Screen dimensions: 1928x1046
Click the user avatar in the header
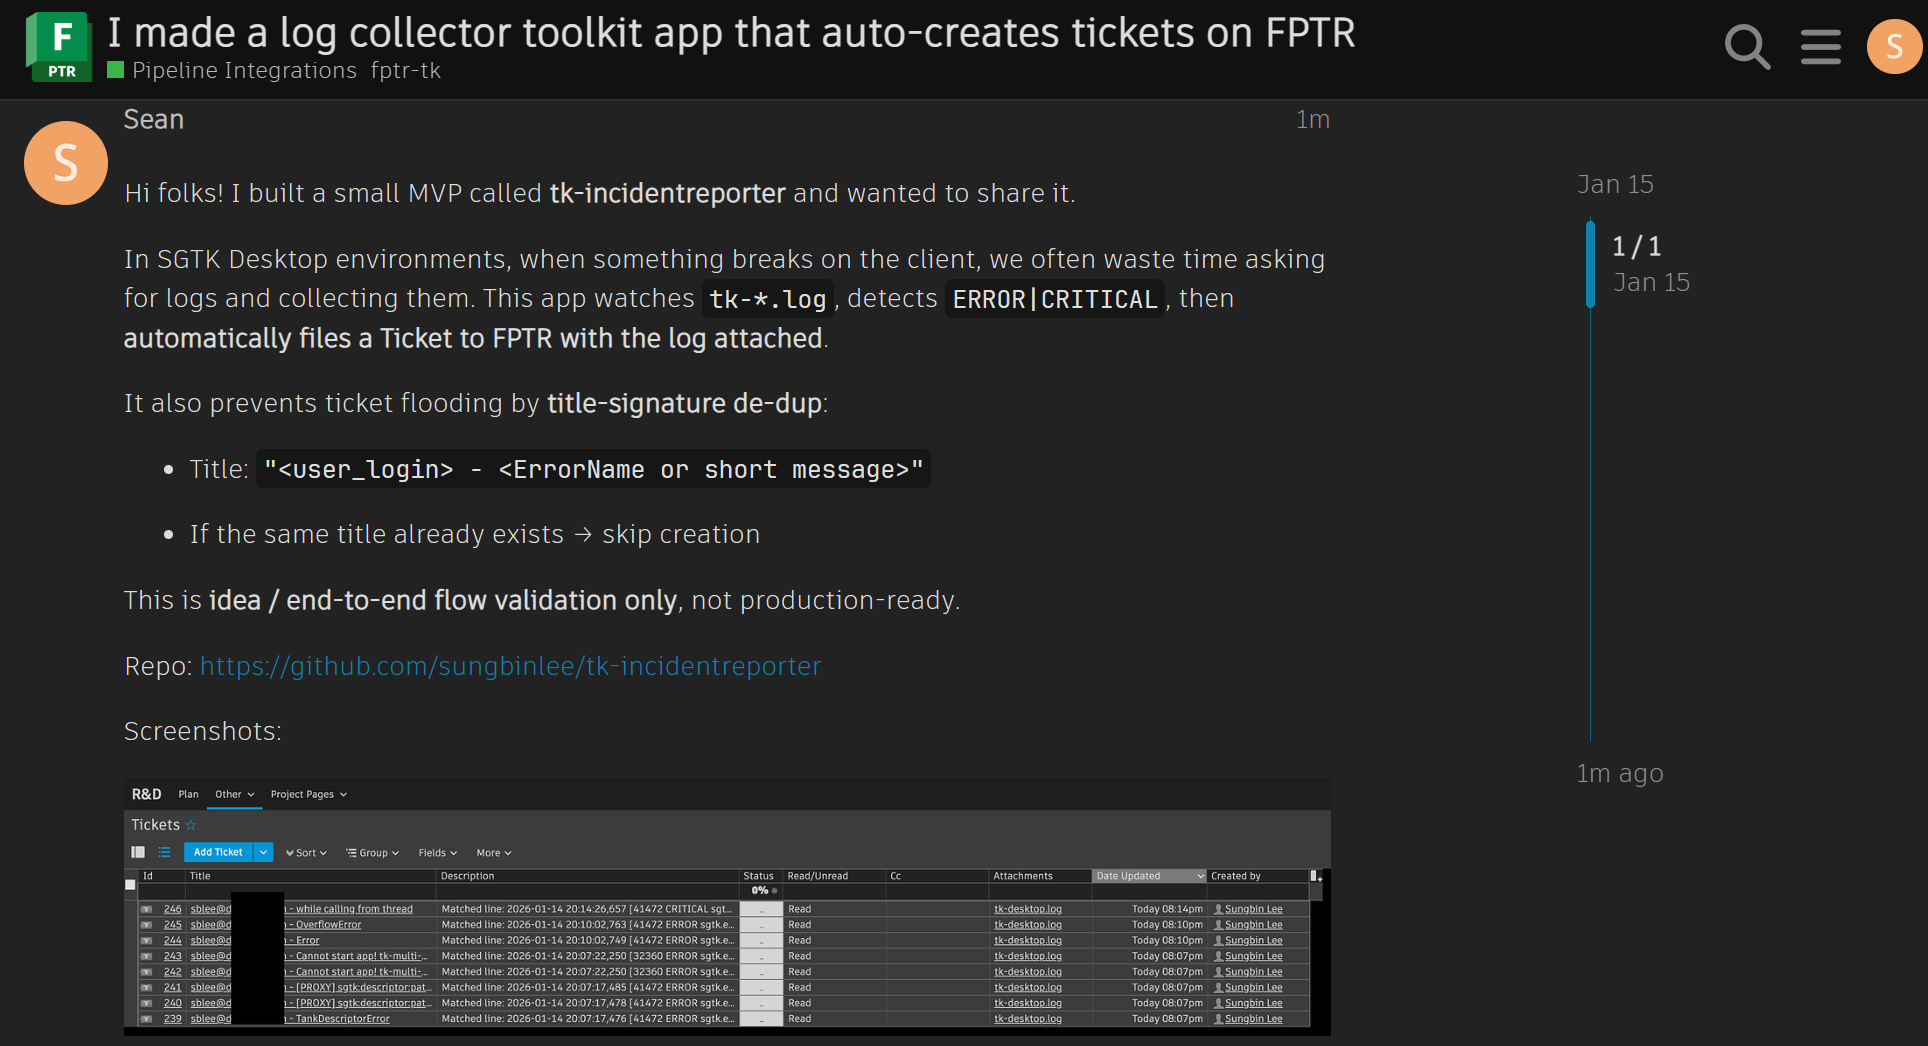click(1893, 47)
